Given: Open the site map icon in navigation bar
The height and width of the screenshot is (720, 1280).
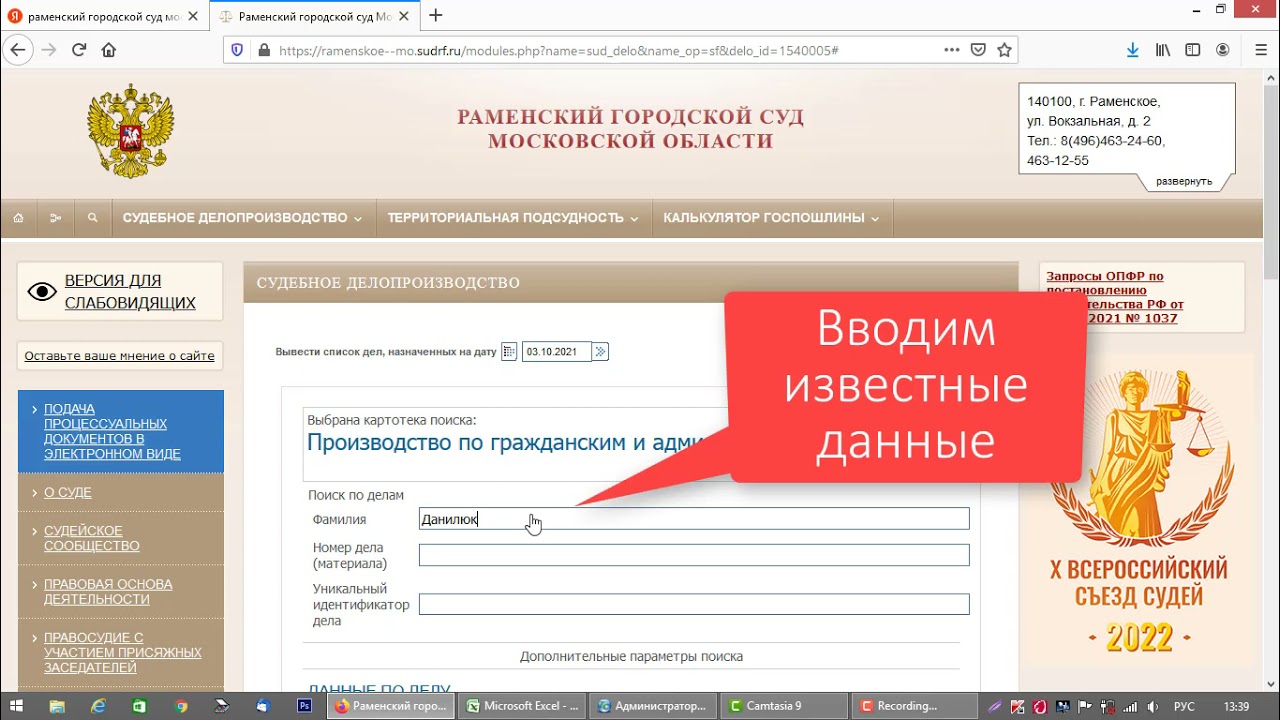Looking at the screenshot, I should (55, 218).
